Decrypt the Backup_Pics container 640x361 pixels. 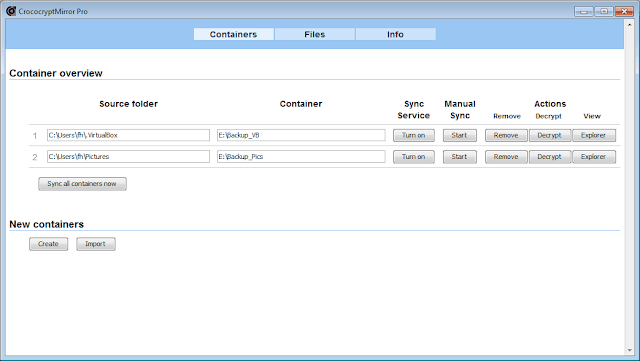pyautogui.click(x=549, y=157)
